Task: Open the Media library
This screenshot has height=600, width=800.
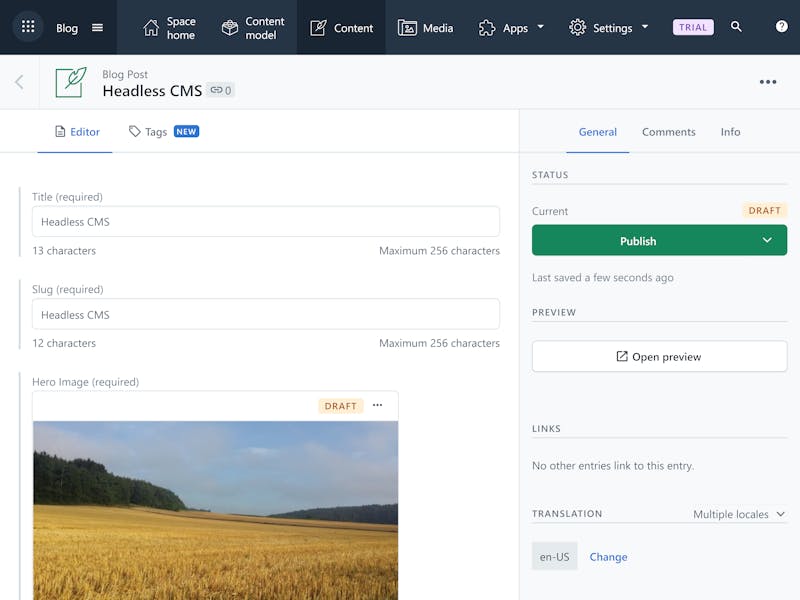Action: click(426, 28)
